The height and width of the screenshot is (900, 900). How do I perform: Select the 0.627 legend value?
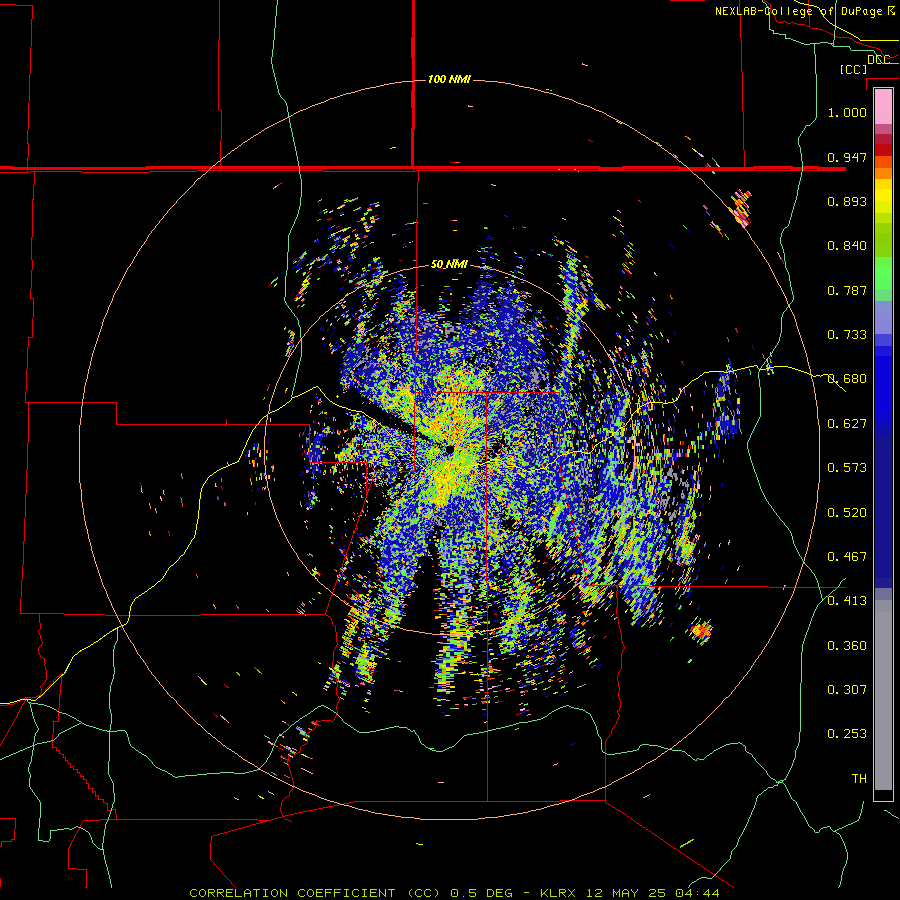(x=847, y=424)
